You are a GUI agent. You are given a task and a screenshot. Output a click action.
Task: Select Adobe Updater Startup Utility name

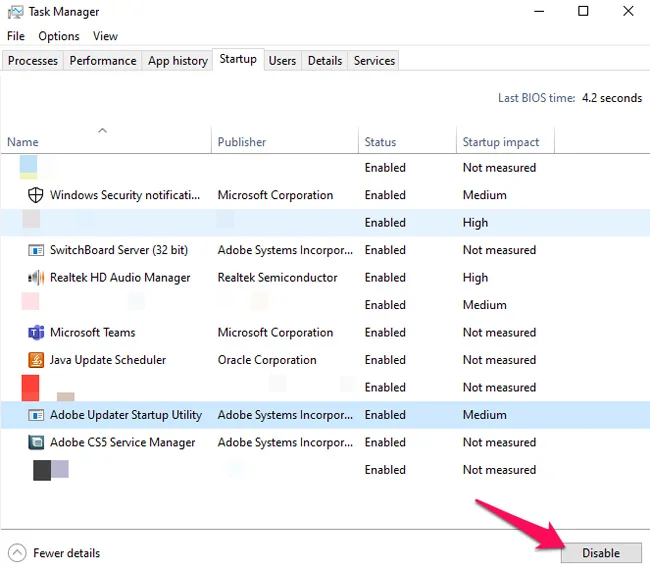point(126,415)
